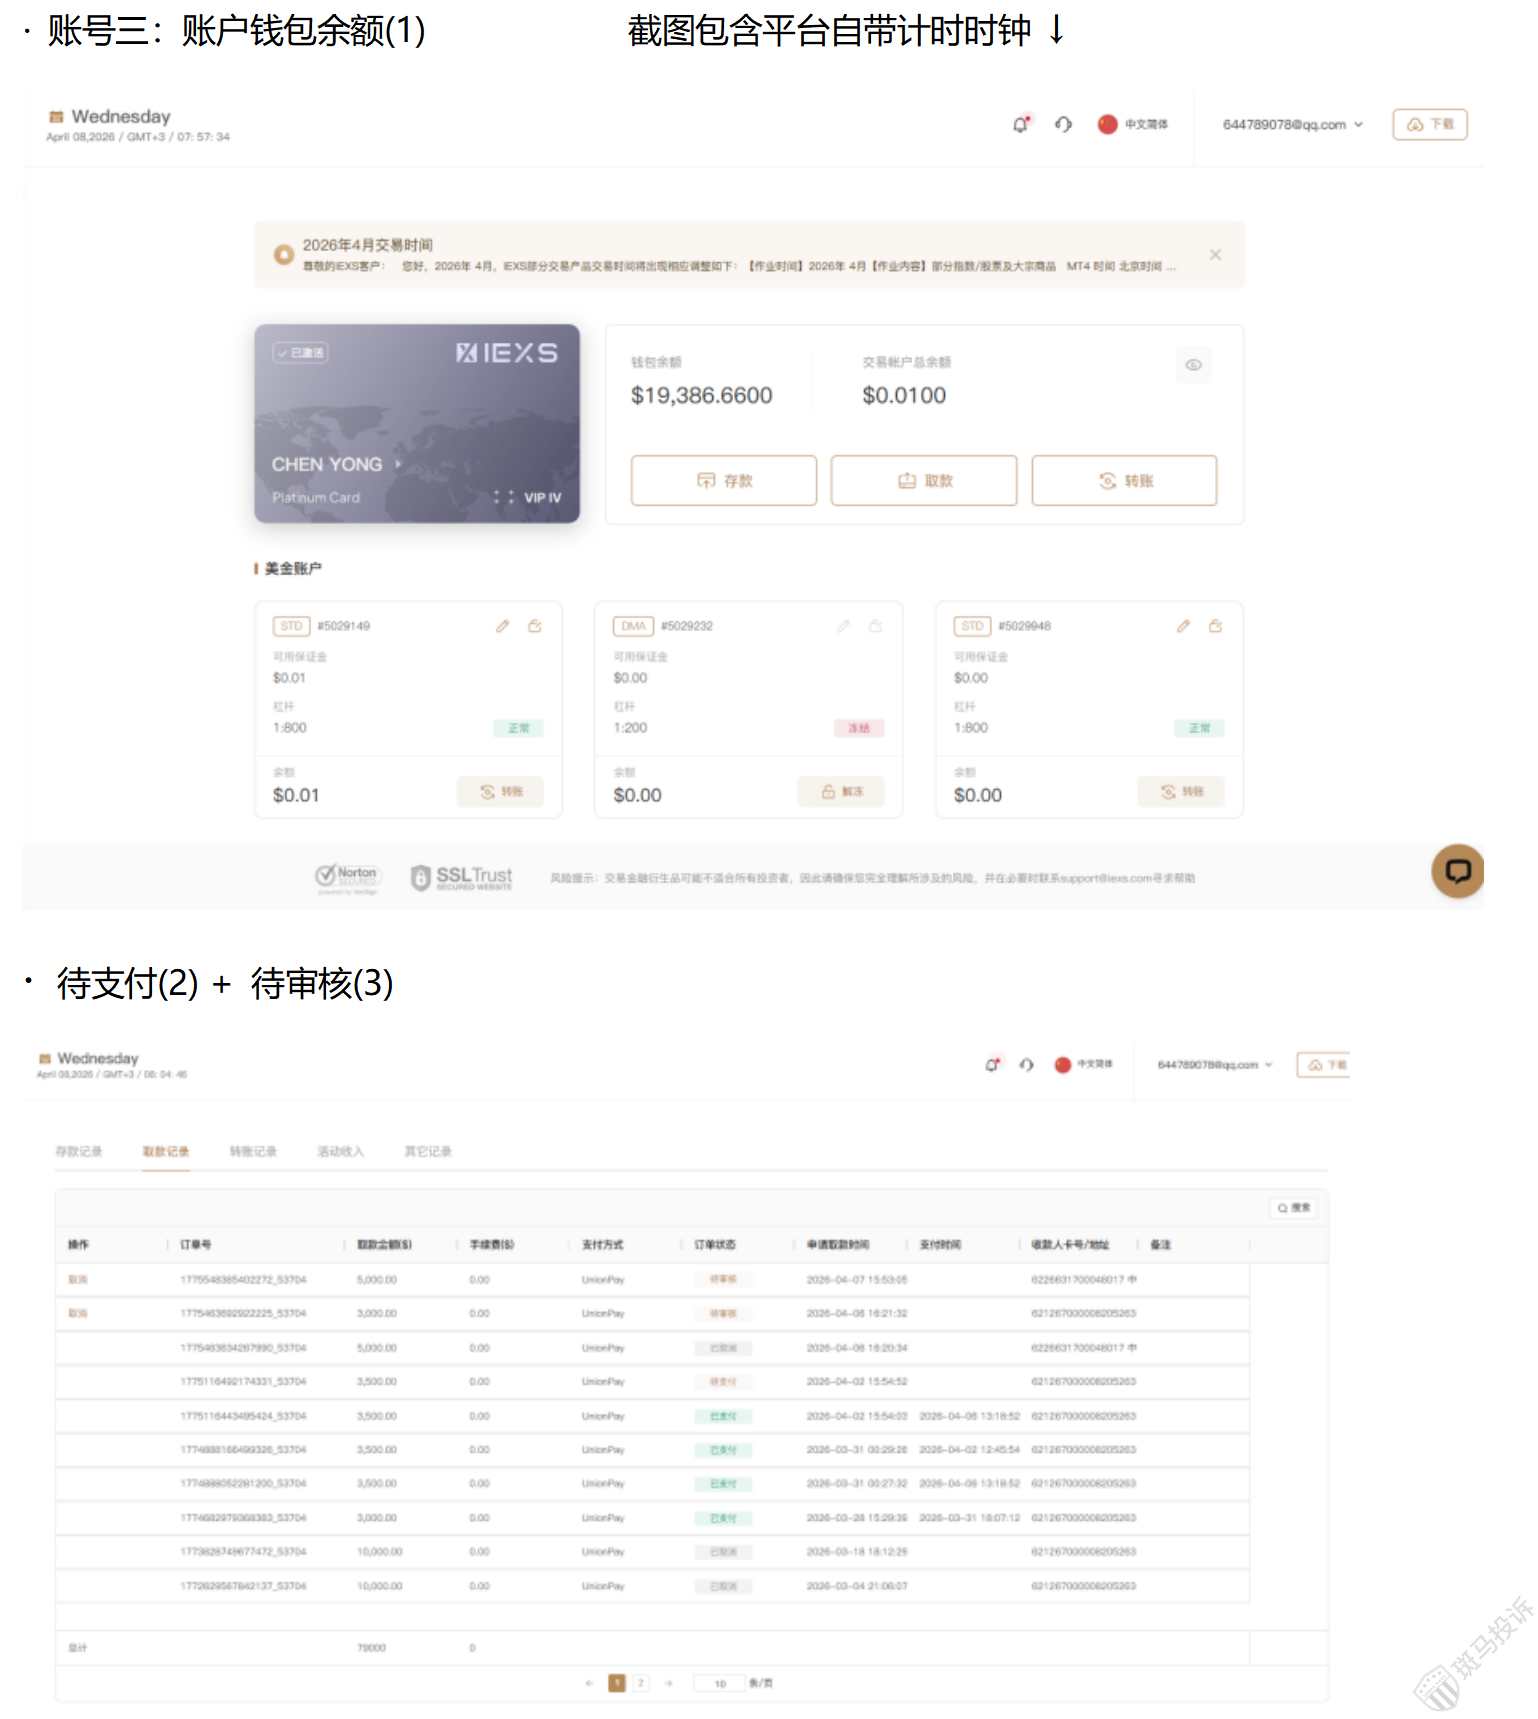Open customer support headset in upper dashboard header

pyautogui.click(x=1063, y=124)
